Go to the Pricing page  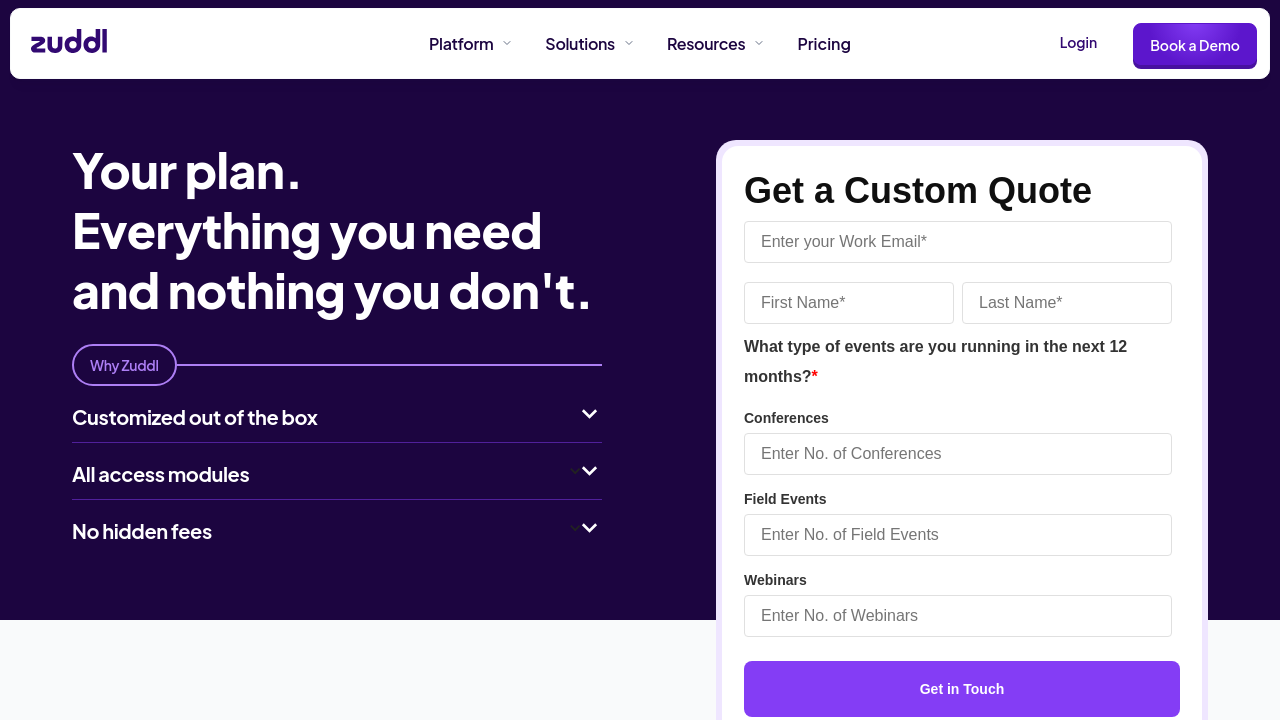824,44
